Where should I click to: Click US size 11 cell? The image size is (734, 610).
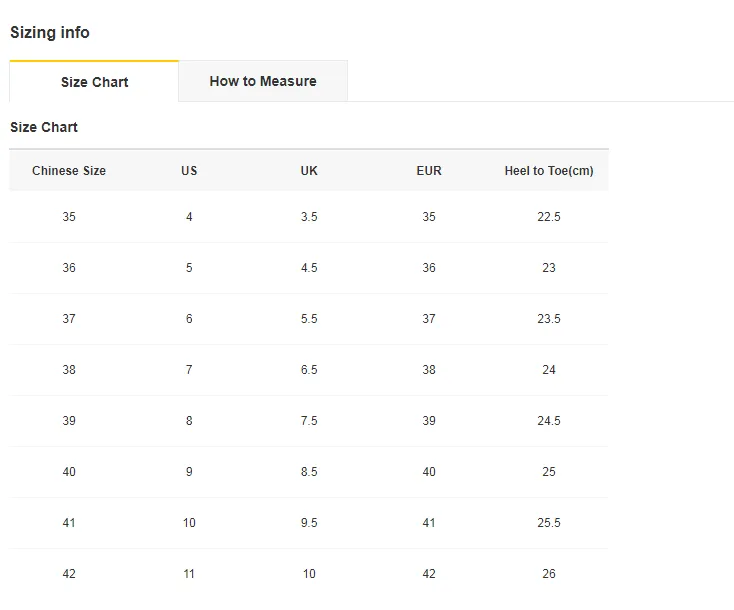click(x=189, y=574)
